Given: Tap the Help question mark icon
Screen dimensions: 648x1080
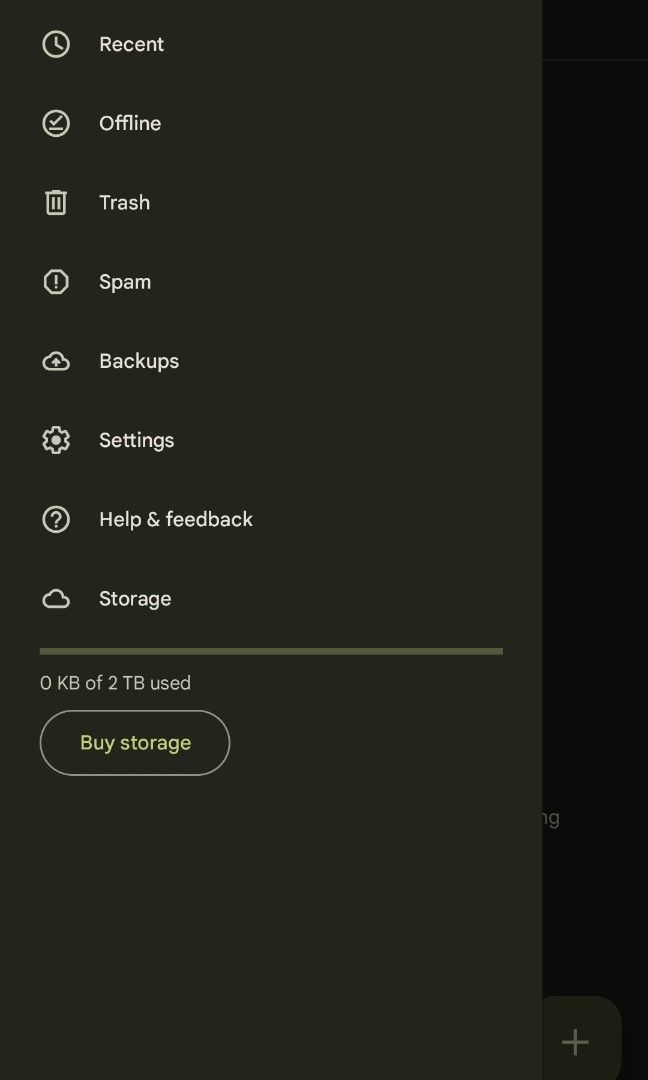Looking at the screenshot, I should coord(56,519).
